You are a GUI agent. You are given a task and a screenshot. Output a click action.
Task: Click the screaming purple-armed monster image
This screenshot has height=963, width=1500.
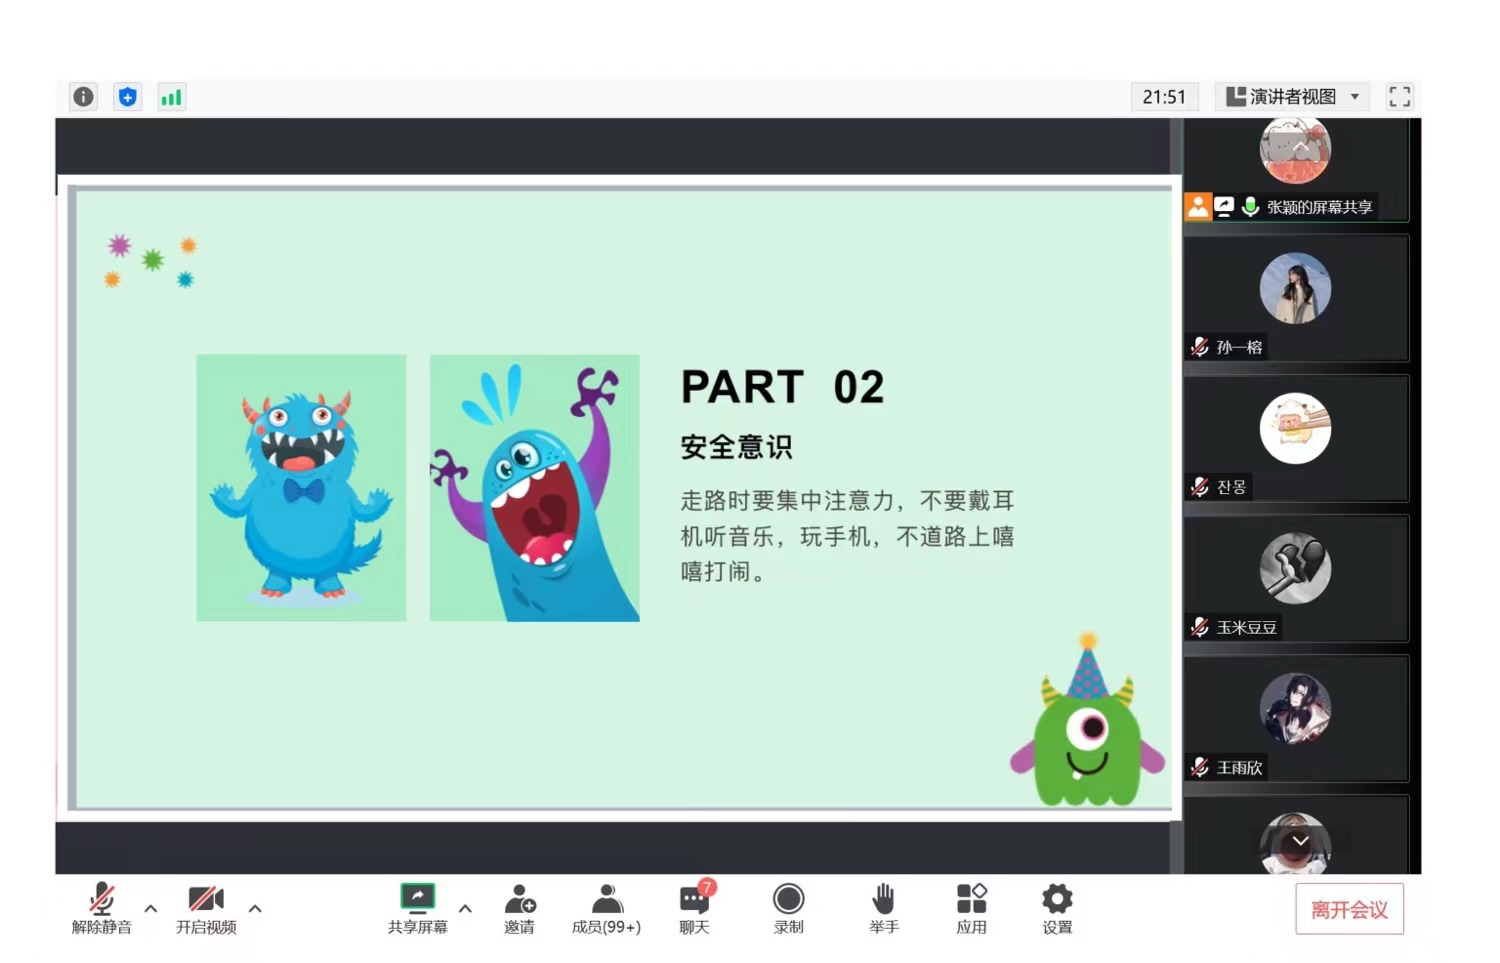pyautogui.click(x=535, y=488)
